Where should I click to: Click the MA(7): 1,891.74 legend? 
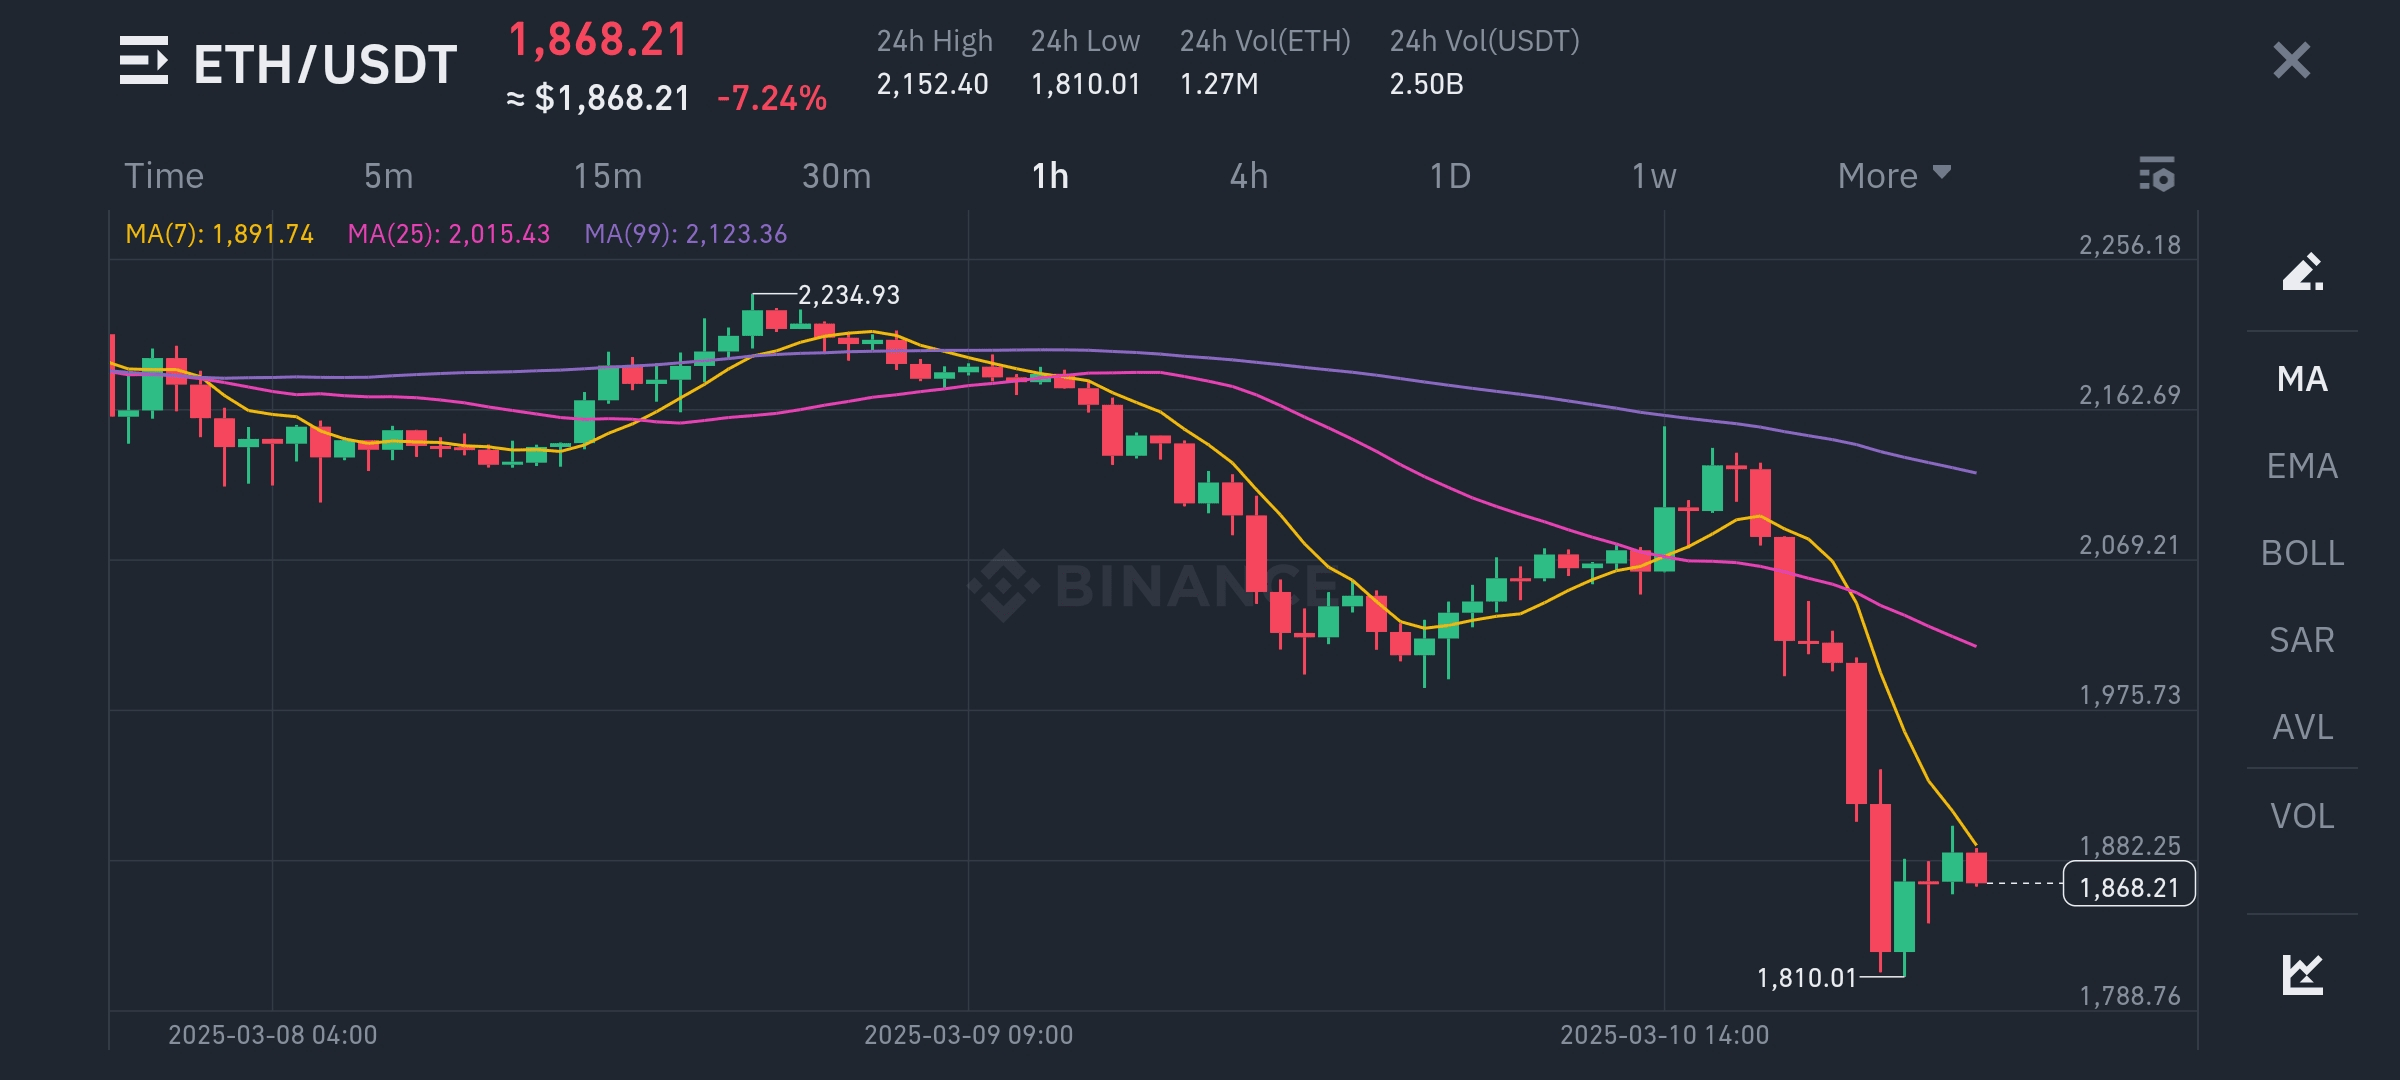point(219,234)
